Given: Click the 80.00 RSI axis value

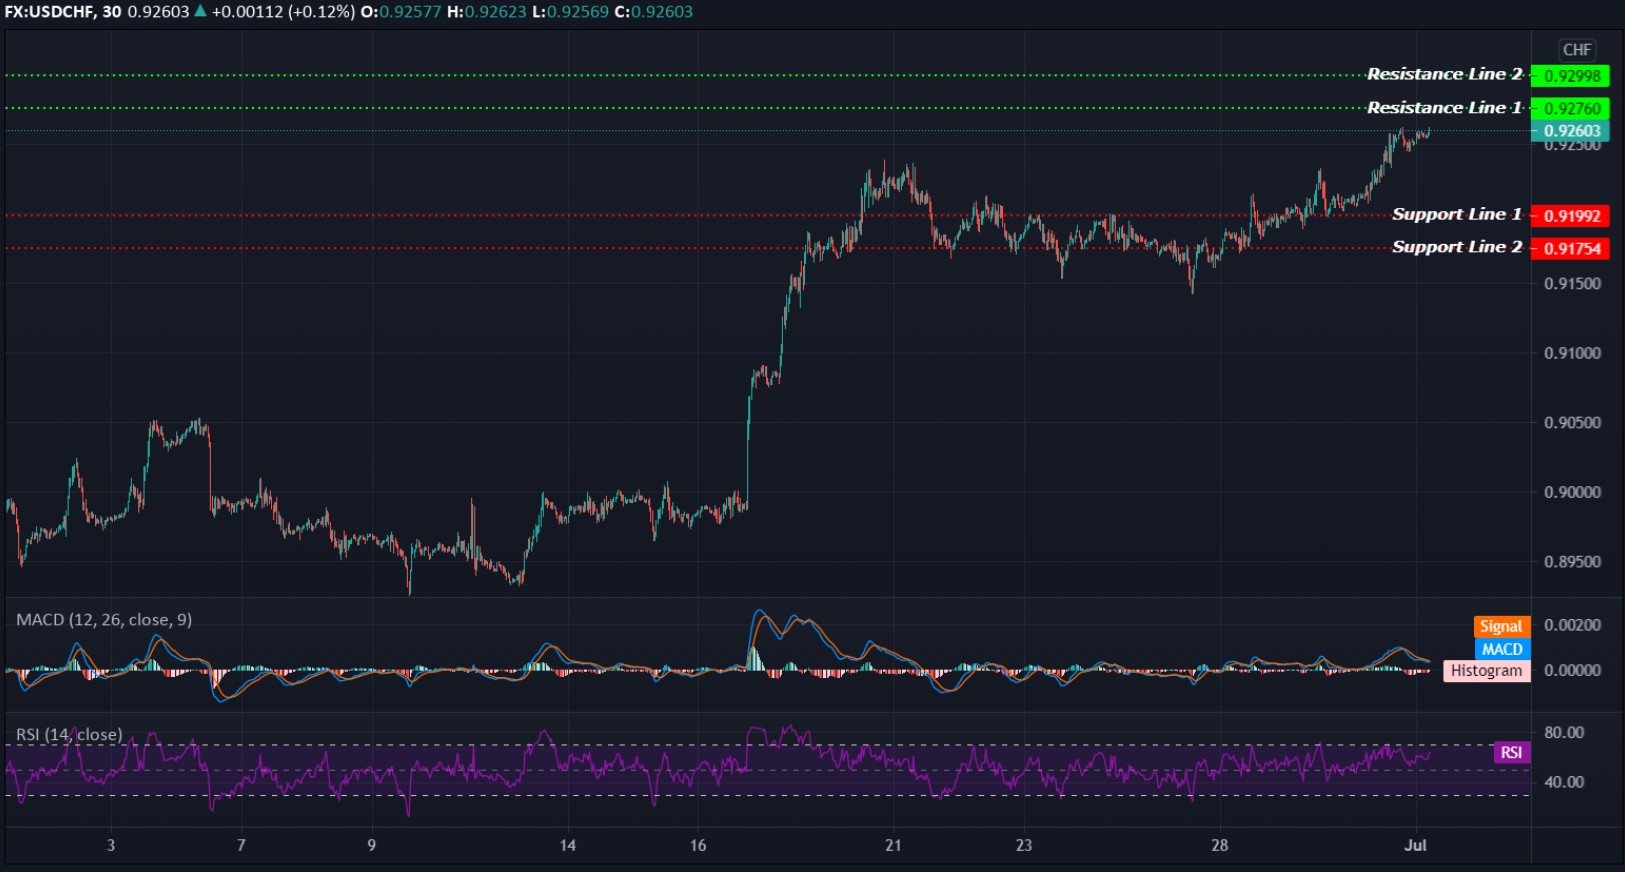Looking at the screenshot, I should (x=1564, y=733).
